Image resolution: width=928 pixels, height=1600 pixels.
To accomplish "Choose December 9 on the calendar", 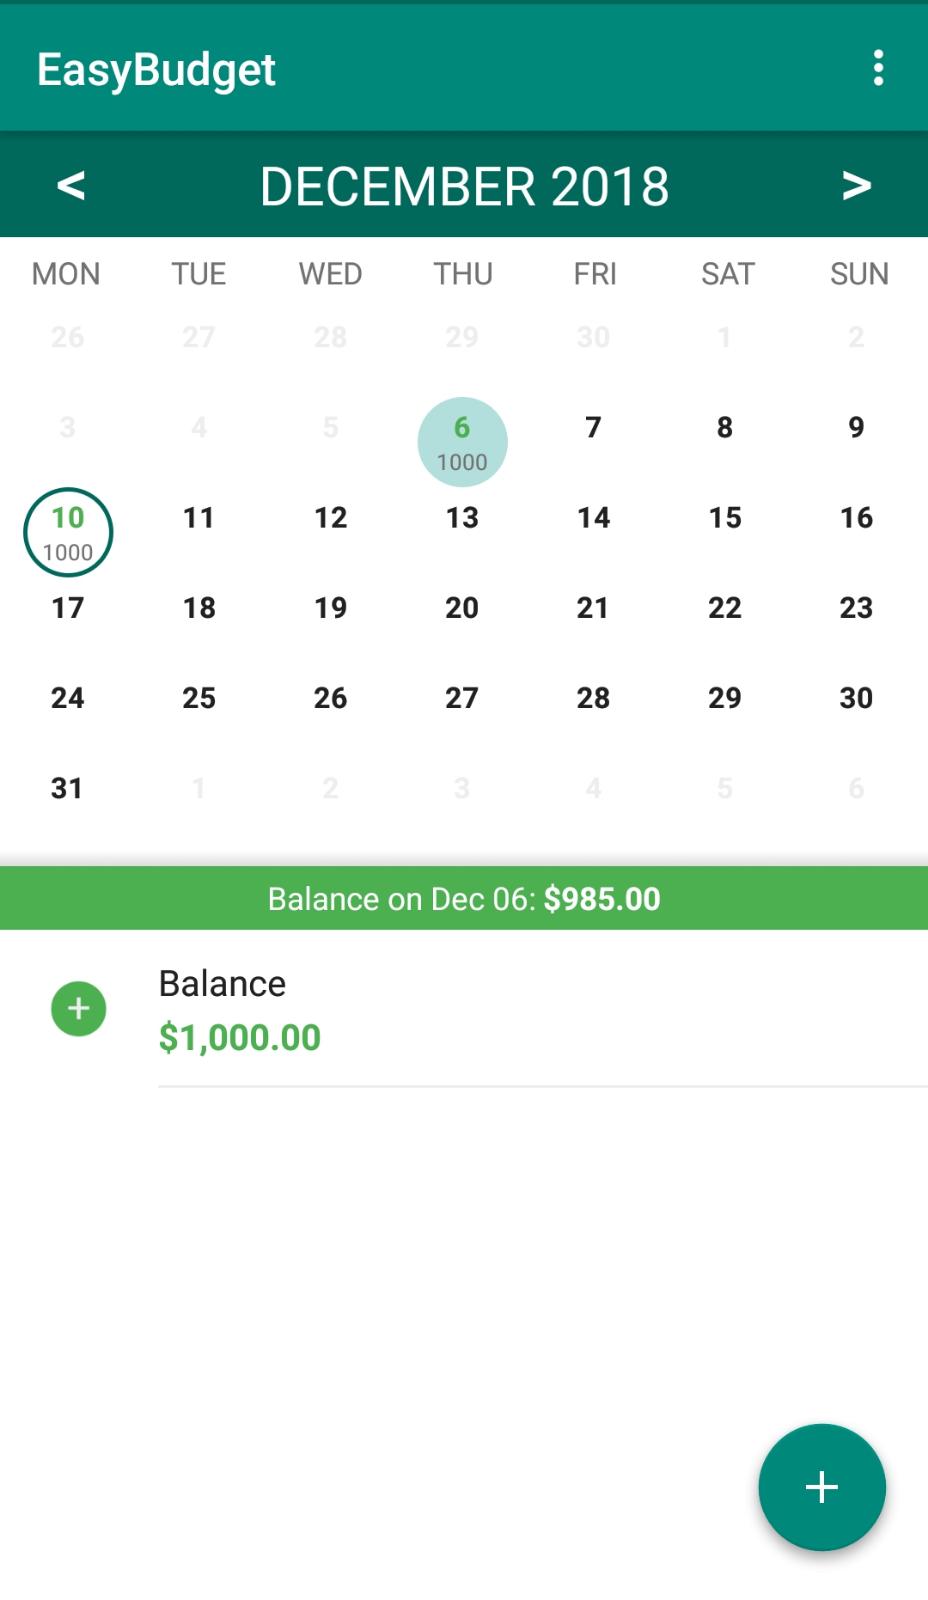I will point(856,428).
